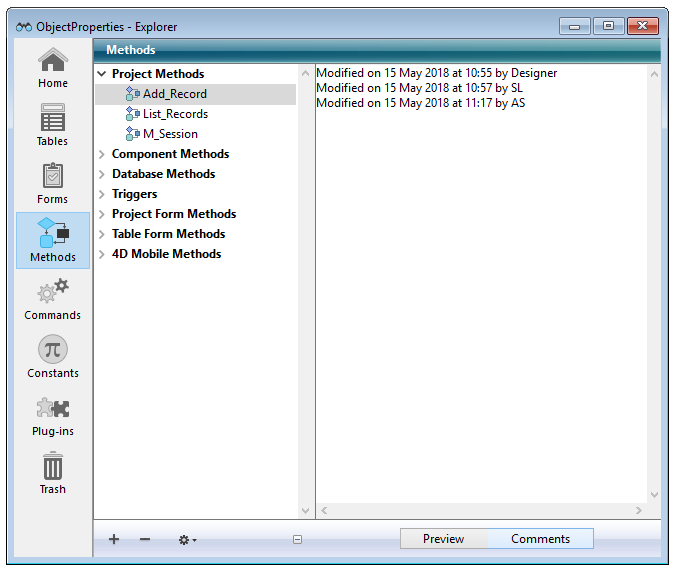The image size is (676, 573).
Task: Click the minus delete button
Action: click(x=145, y=539)
